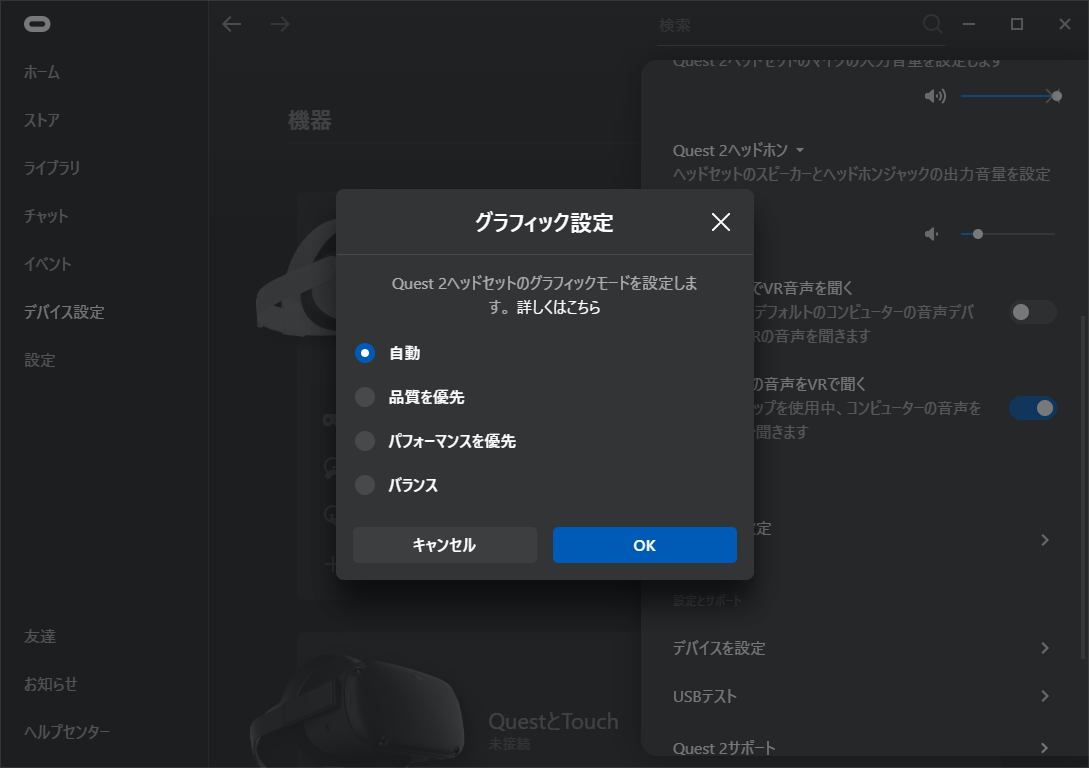Open the USBテスト chevron
Viewport: 1089px width, 768px height.
click(x=1045, y=696)
